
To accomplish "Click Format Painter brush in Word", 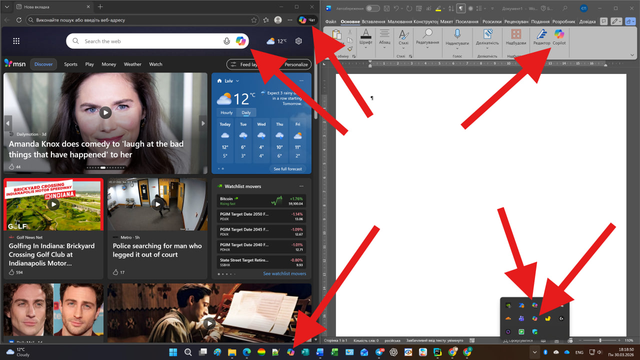I will pyautogui.click(x=350, y=49).
